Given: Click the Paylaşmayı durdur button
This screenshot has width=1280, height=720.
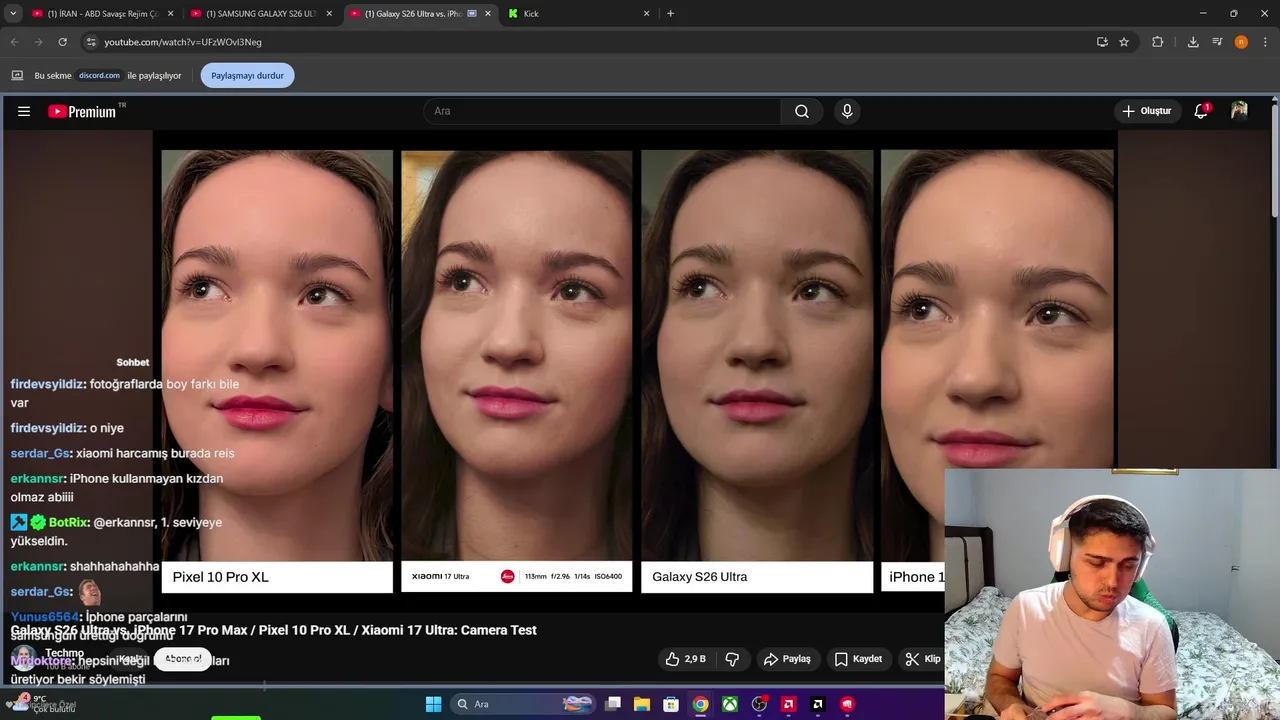Looking at the screenshot, I should click(247, 75).
